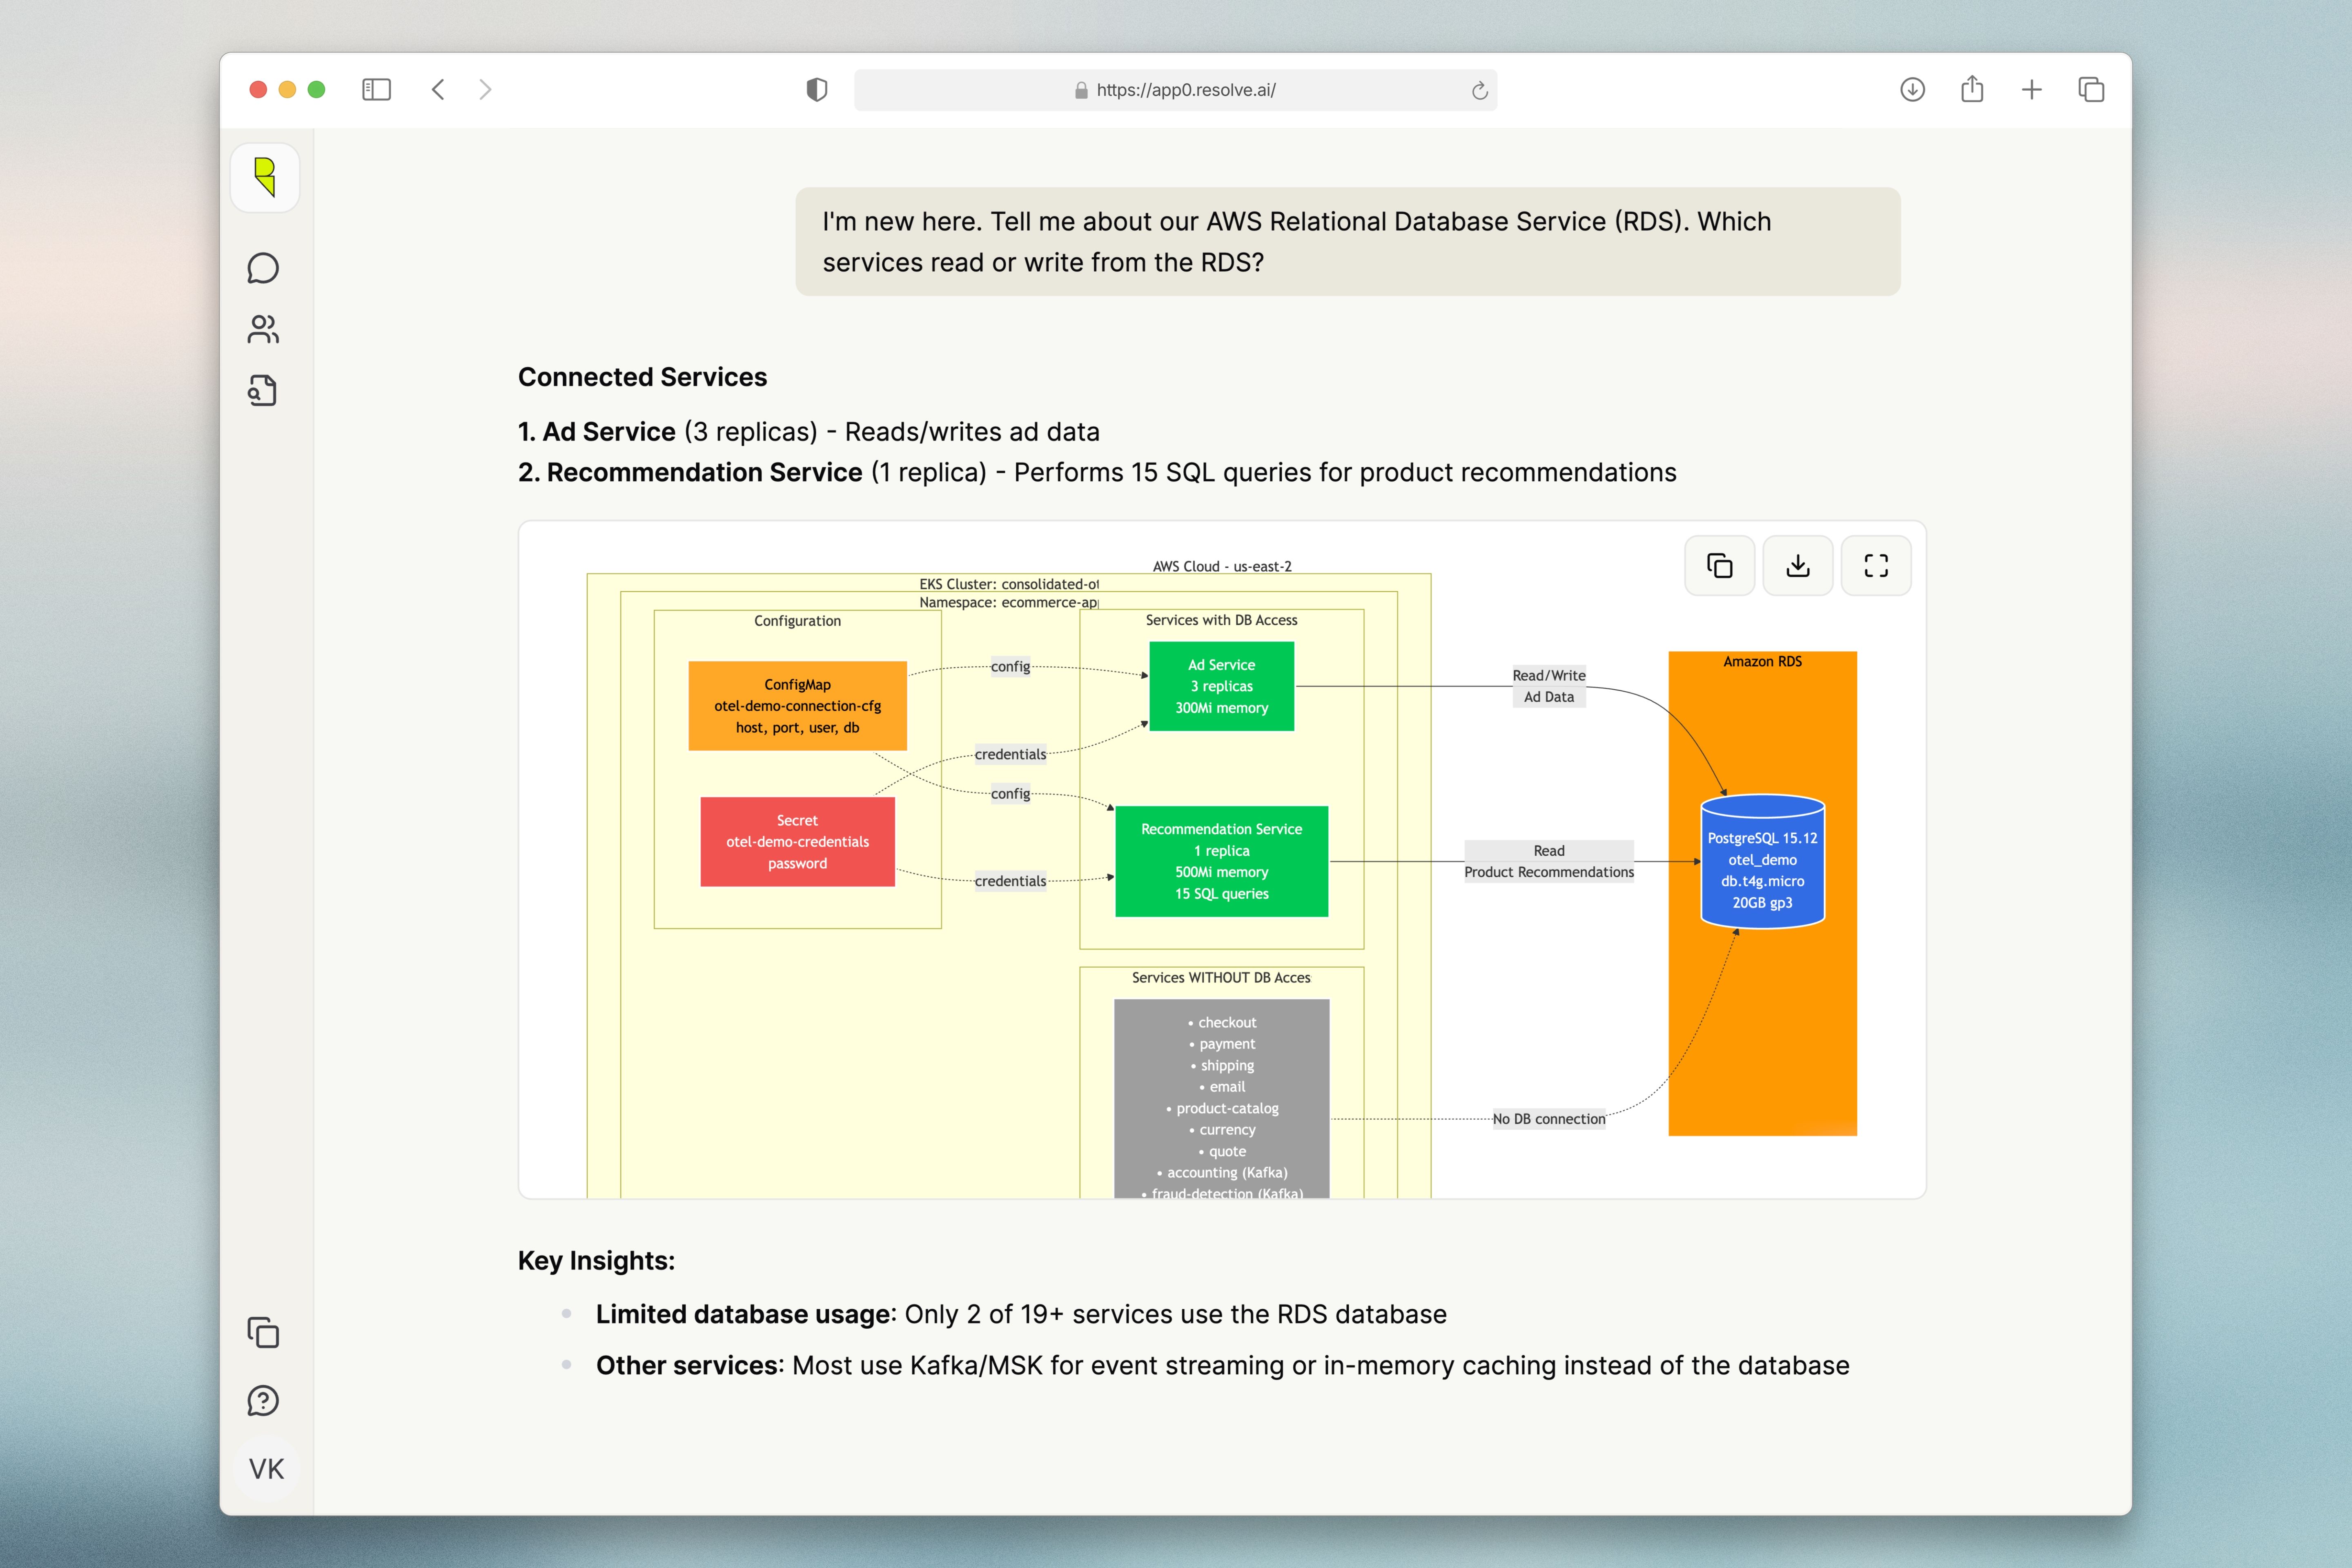
Task: Show the tab overview
Action: coord(2091,90)
